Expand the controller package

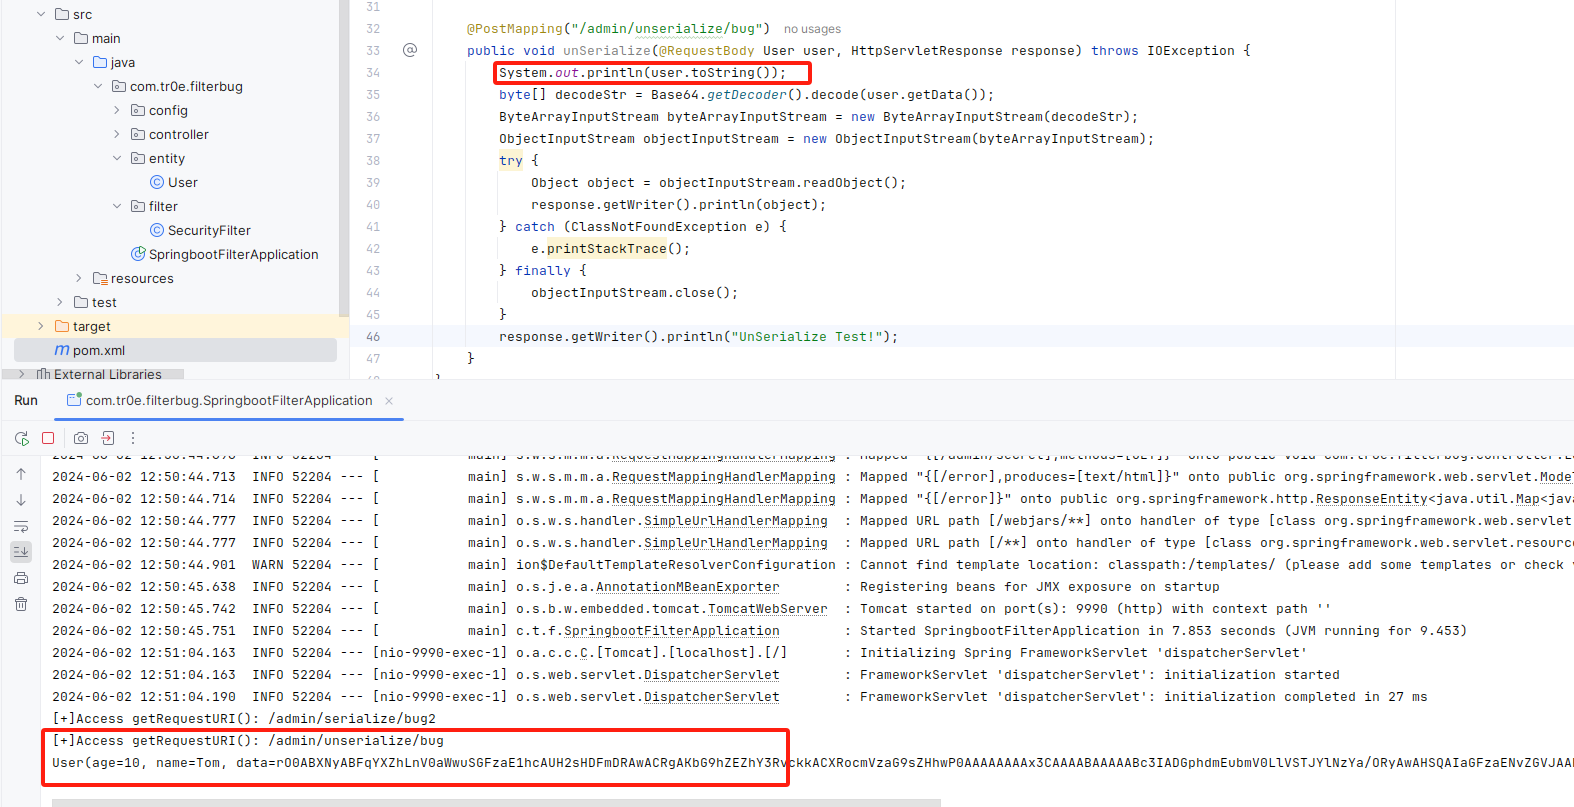click(117, 134)
